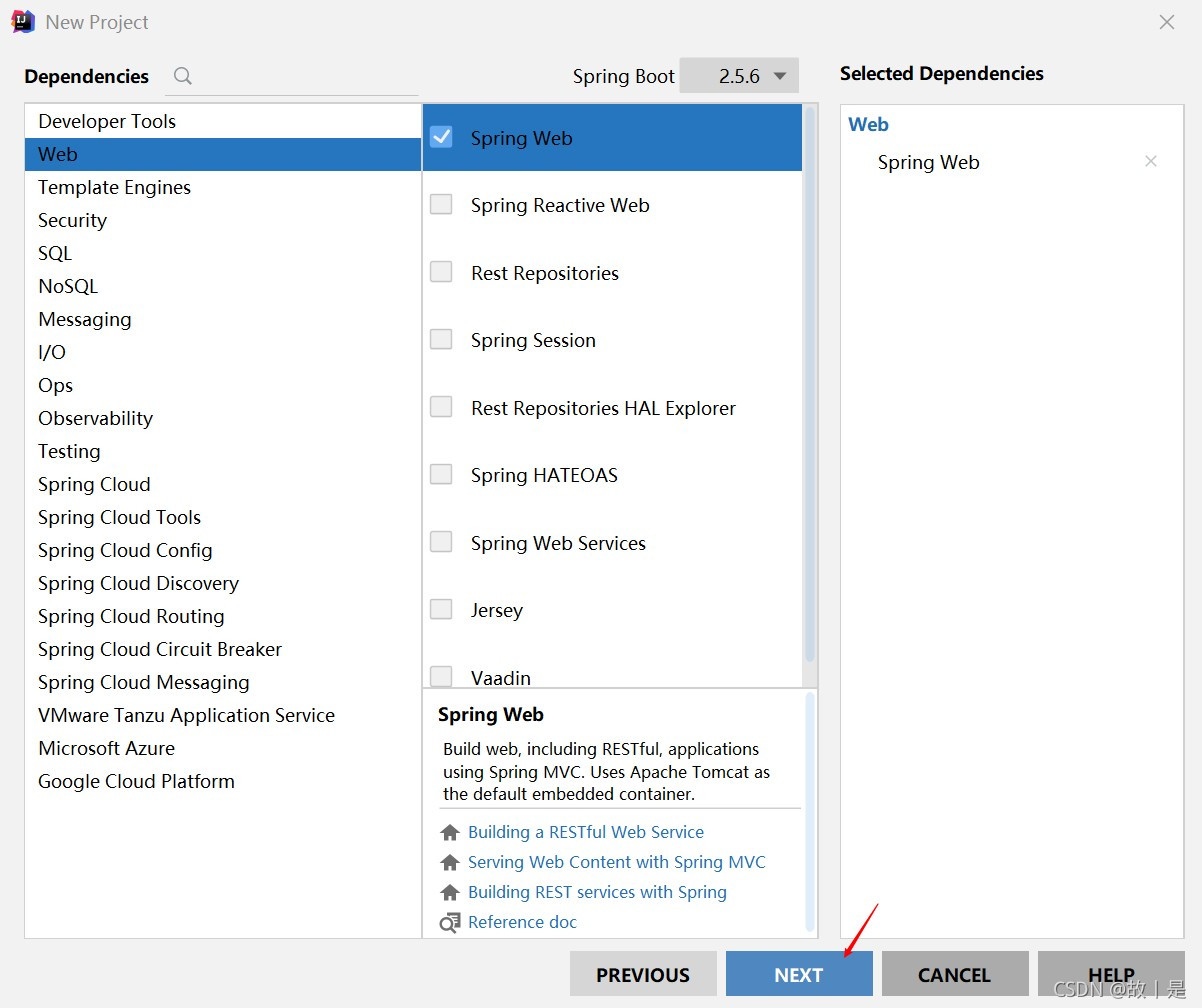Select Template Engines category
Screen dimensions: 1202x1008
(x=222, y=187)
